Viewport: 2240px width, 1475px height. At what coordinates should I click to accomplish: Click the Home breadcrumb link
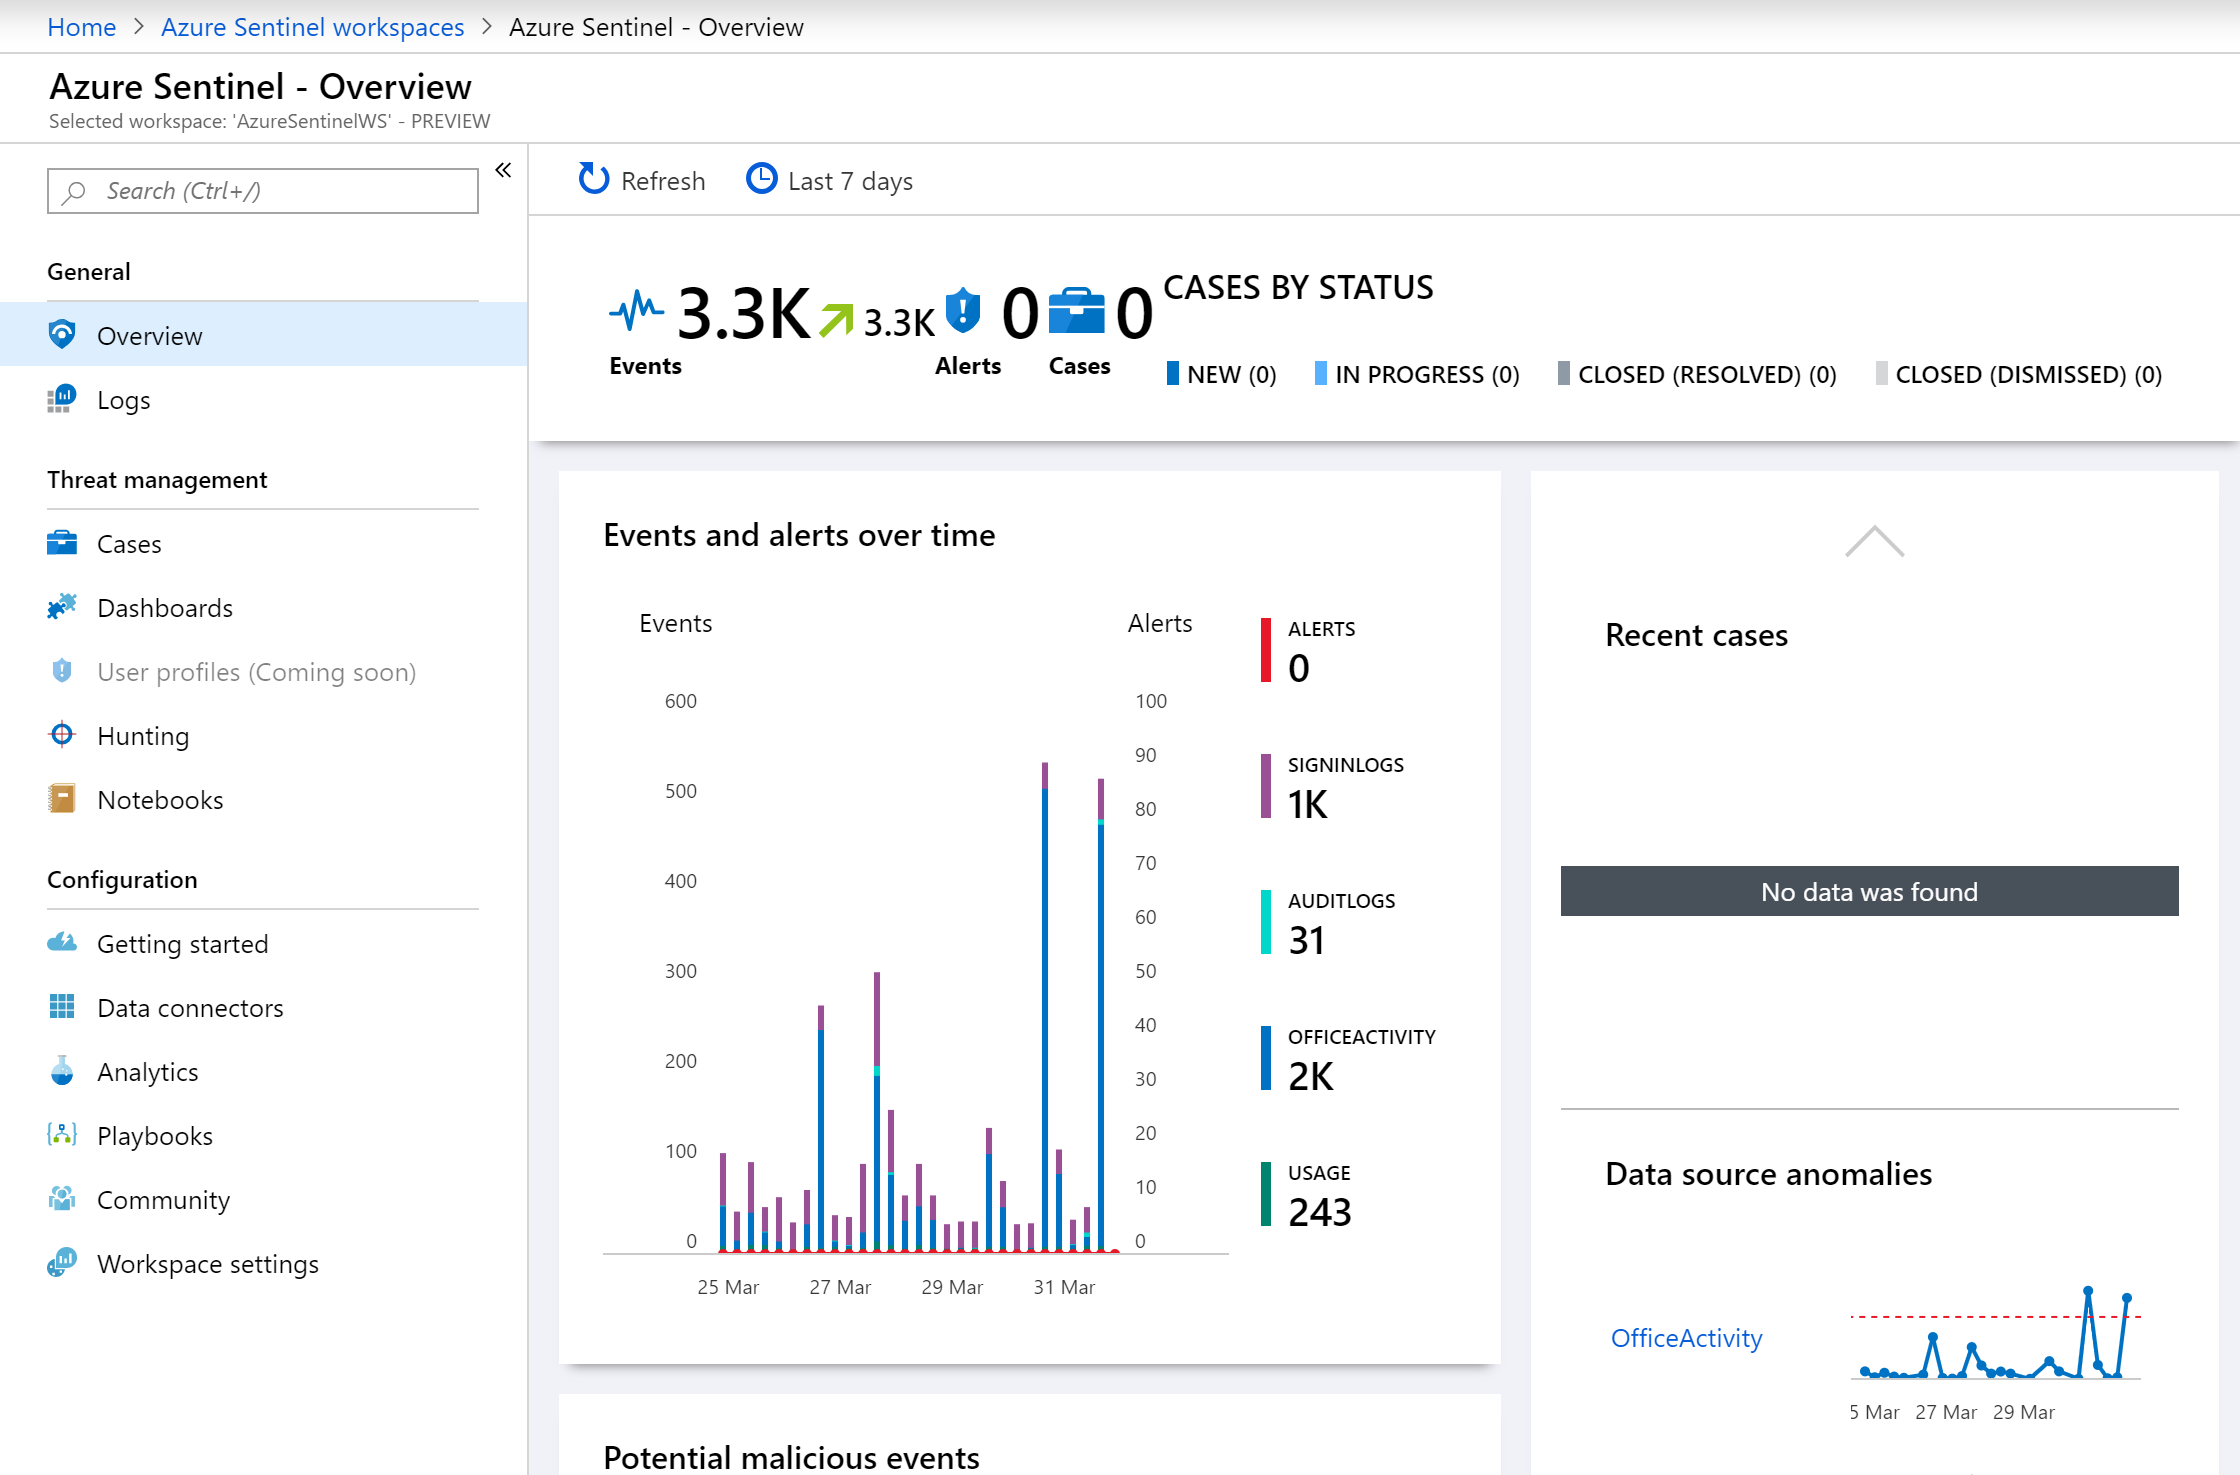81,27
